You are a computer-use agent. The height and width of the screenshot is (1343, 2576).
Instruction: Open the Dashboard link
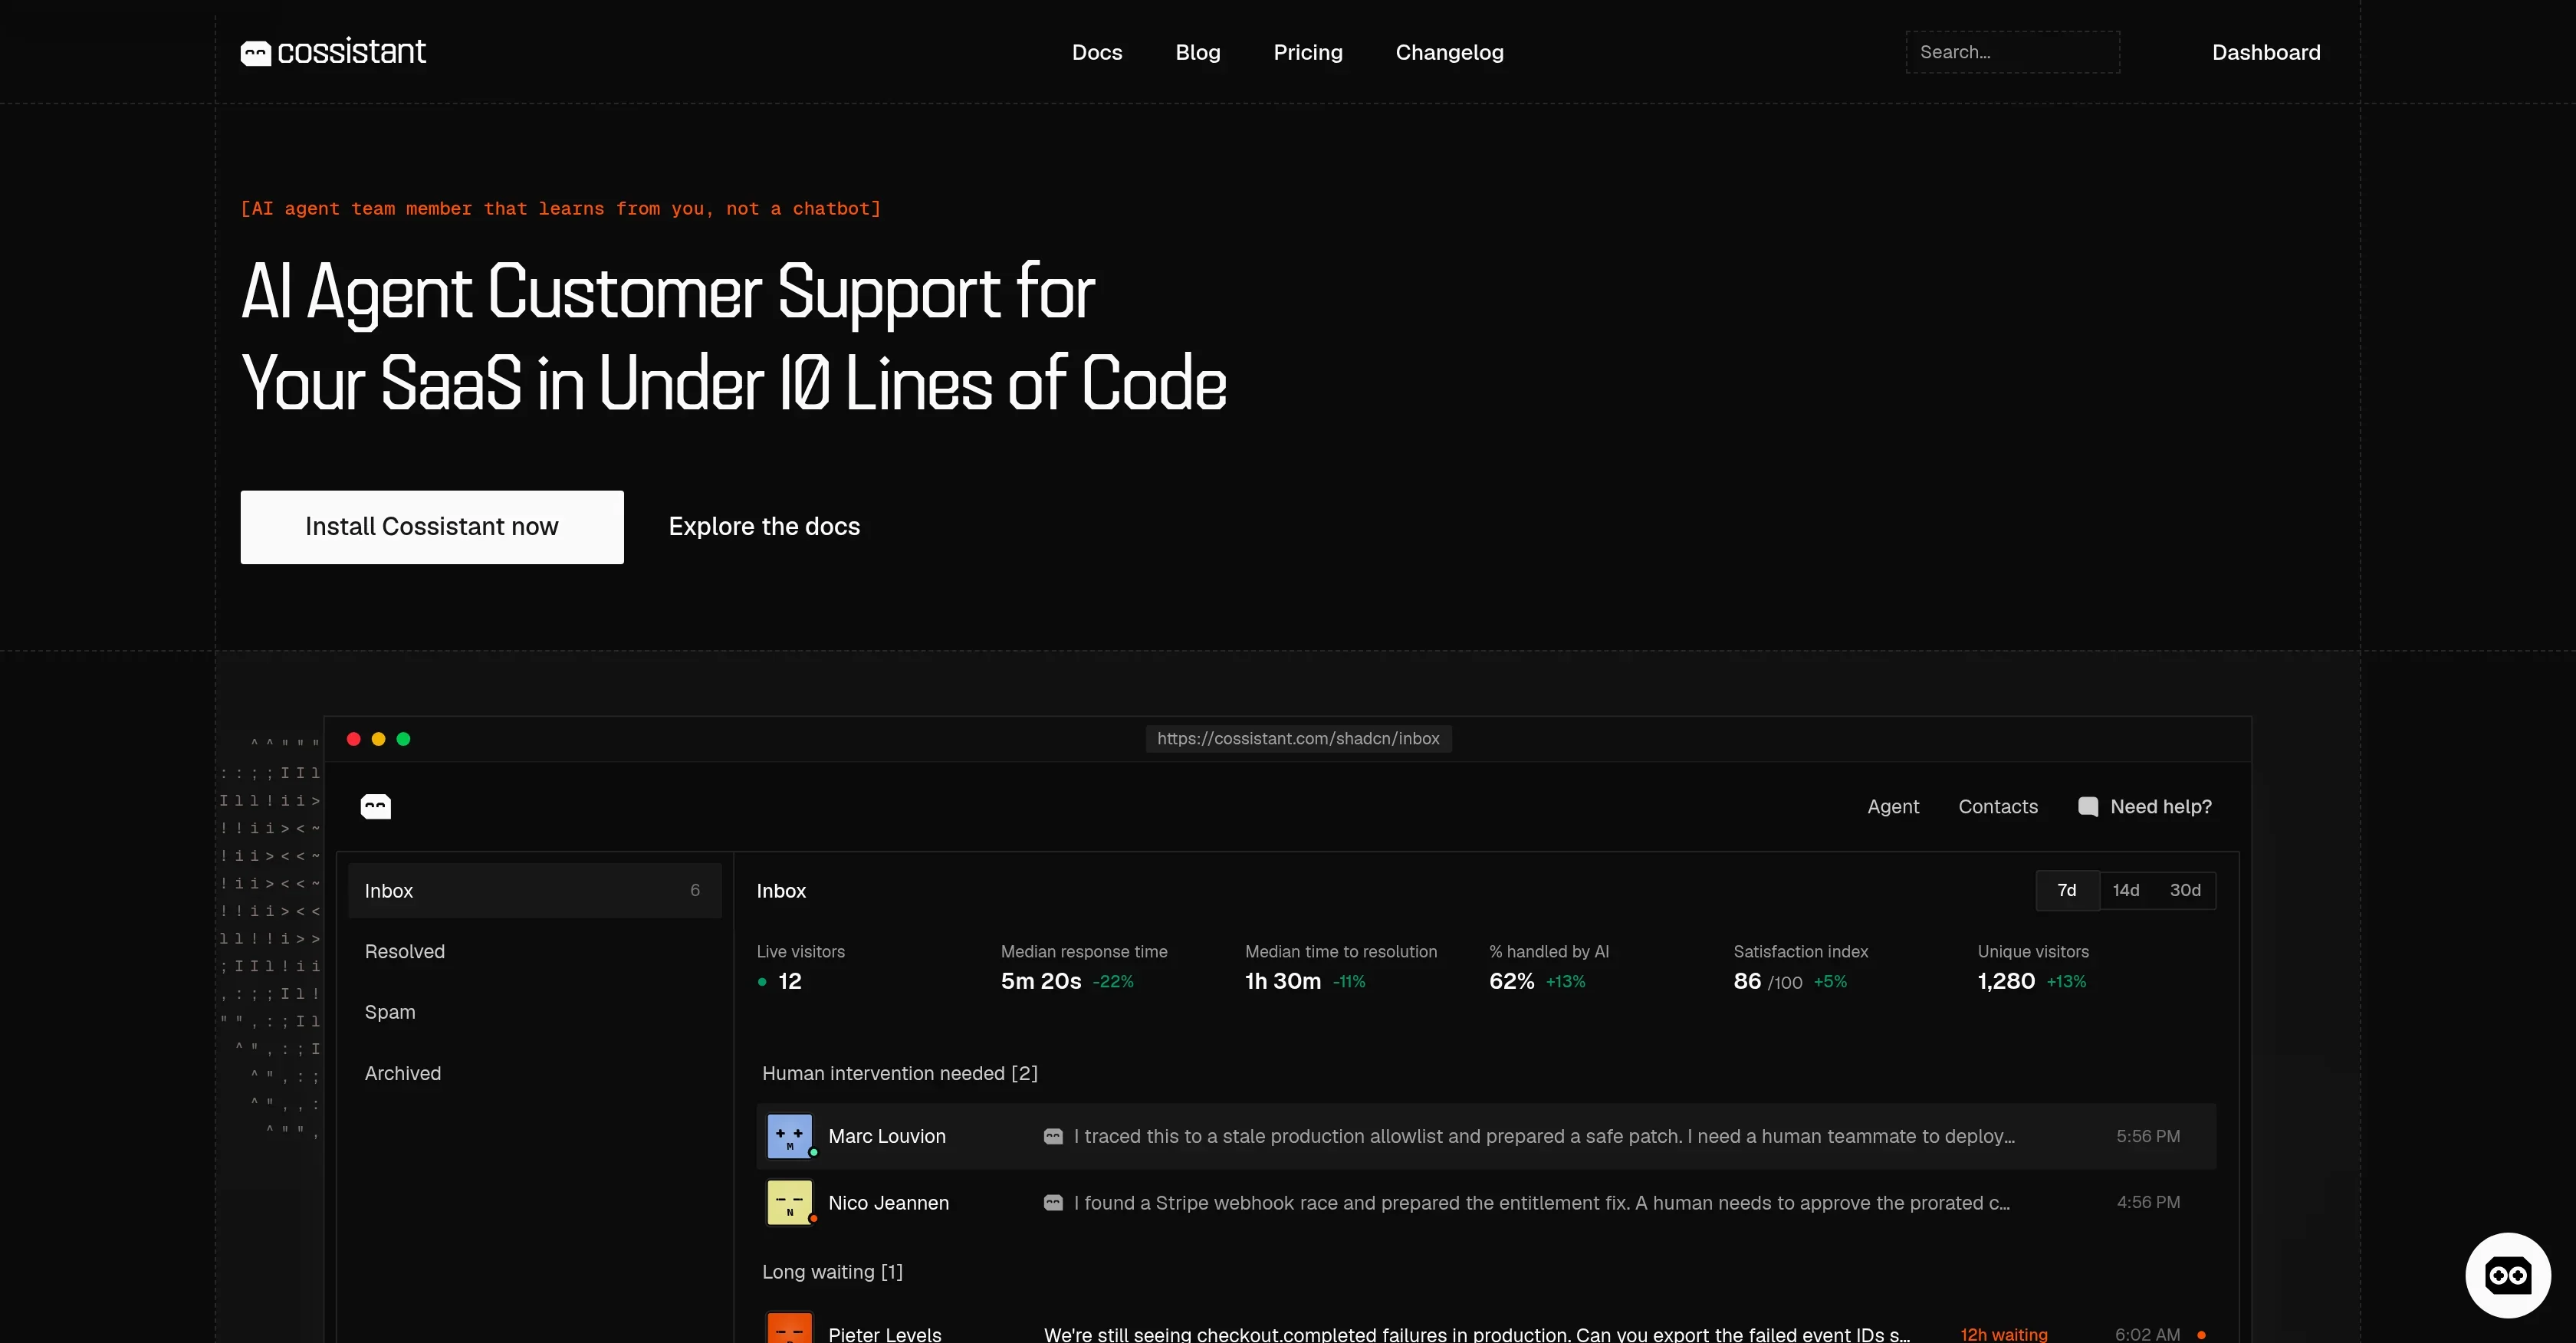point(2266,52)
